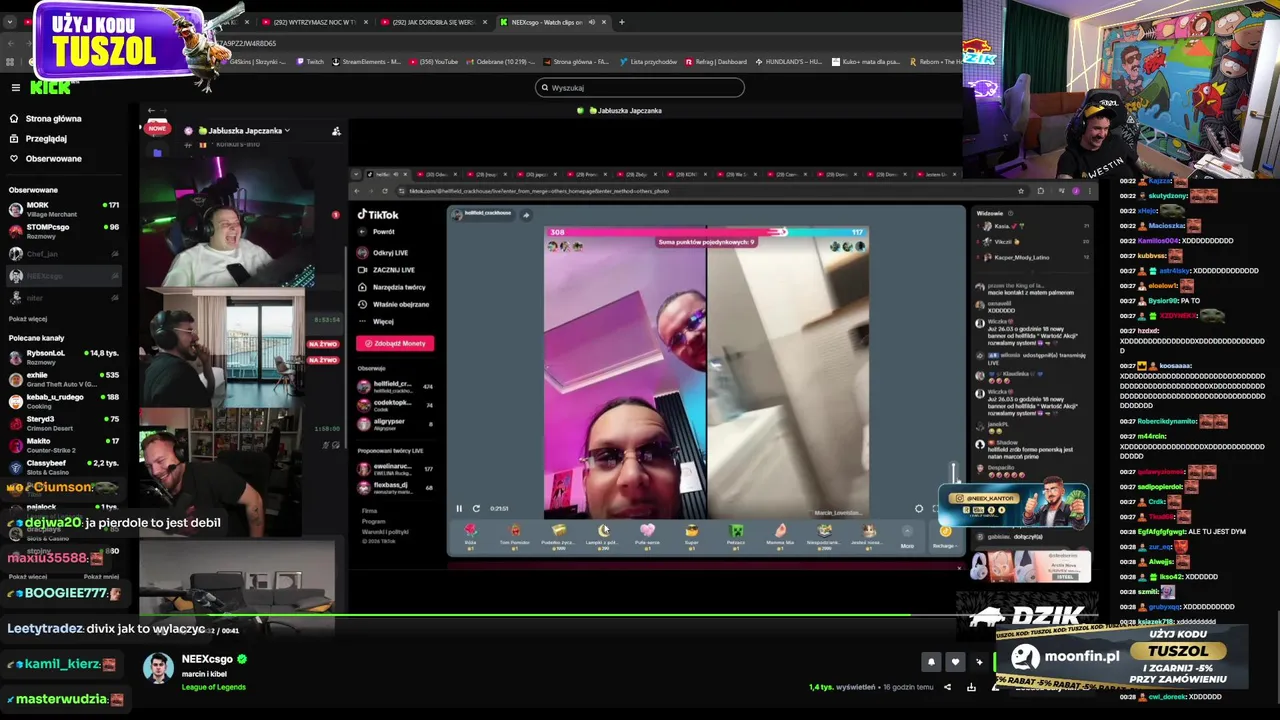The image size is (1280, 720).
Task: Click the browser back arrow
Action: click(10, 43)
